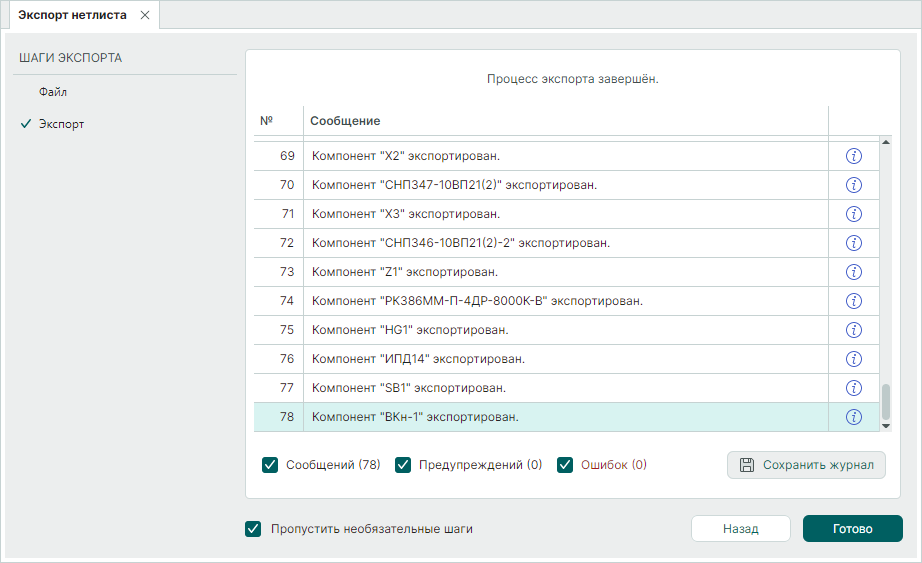922x563 pixels.
Task: Click "Сохранить журнал" button
Action: click(x=806, y=465)
